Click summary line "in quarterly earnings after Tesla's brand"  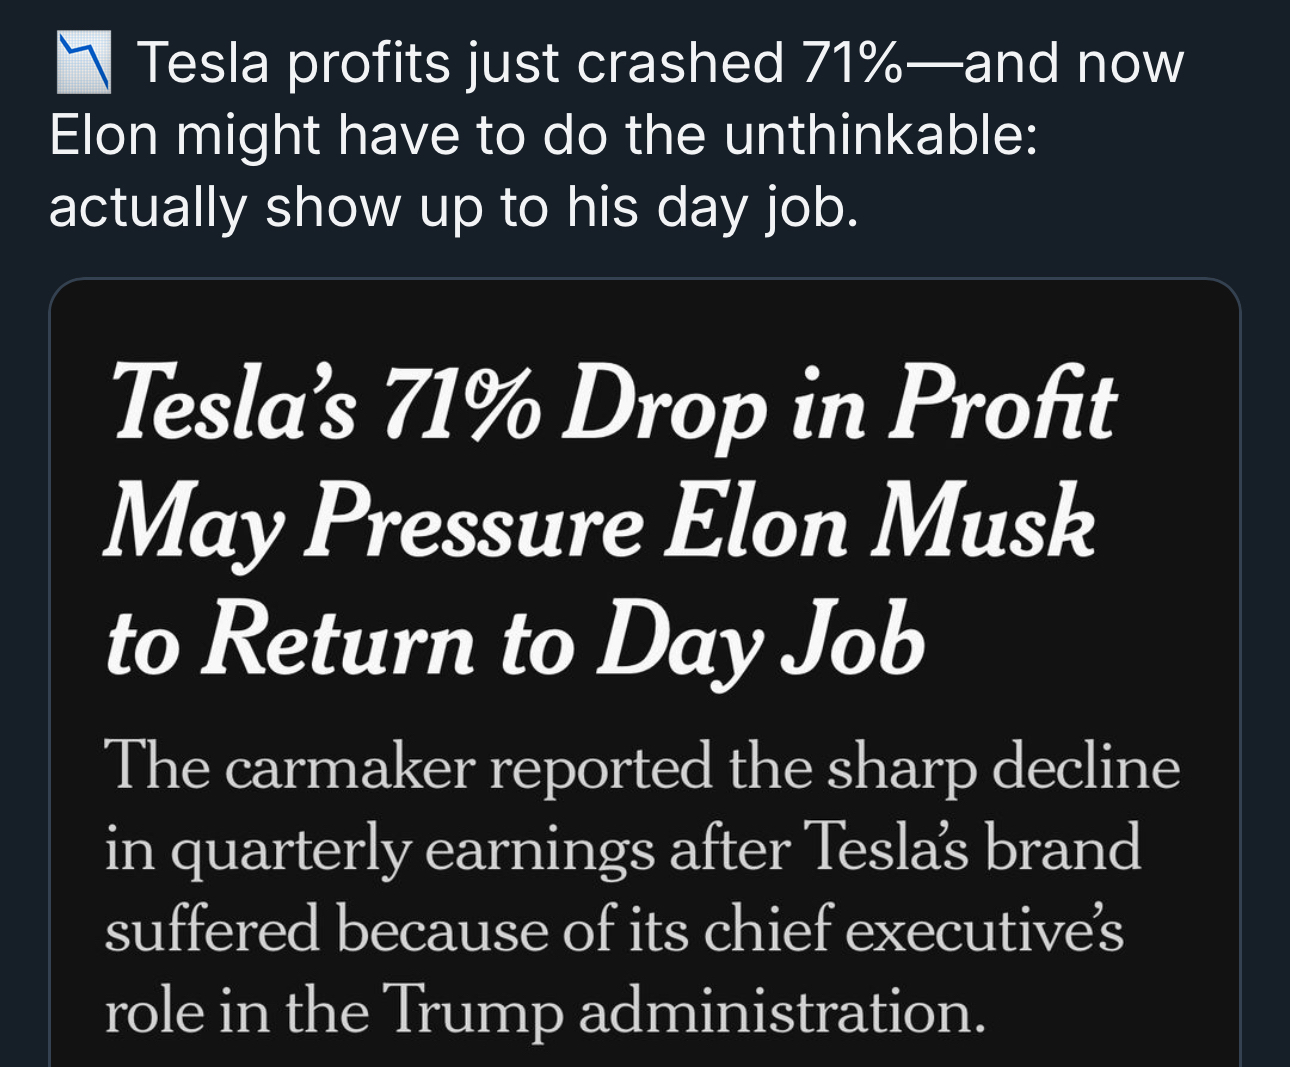(x=623, y=850)
